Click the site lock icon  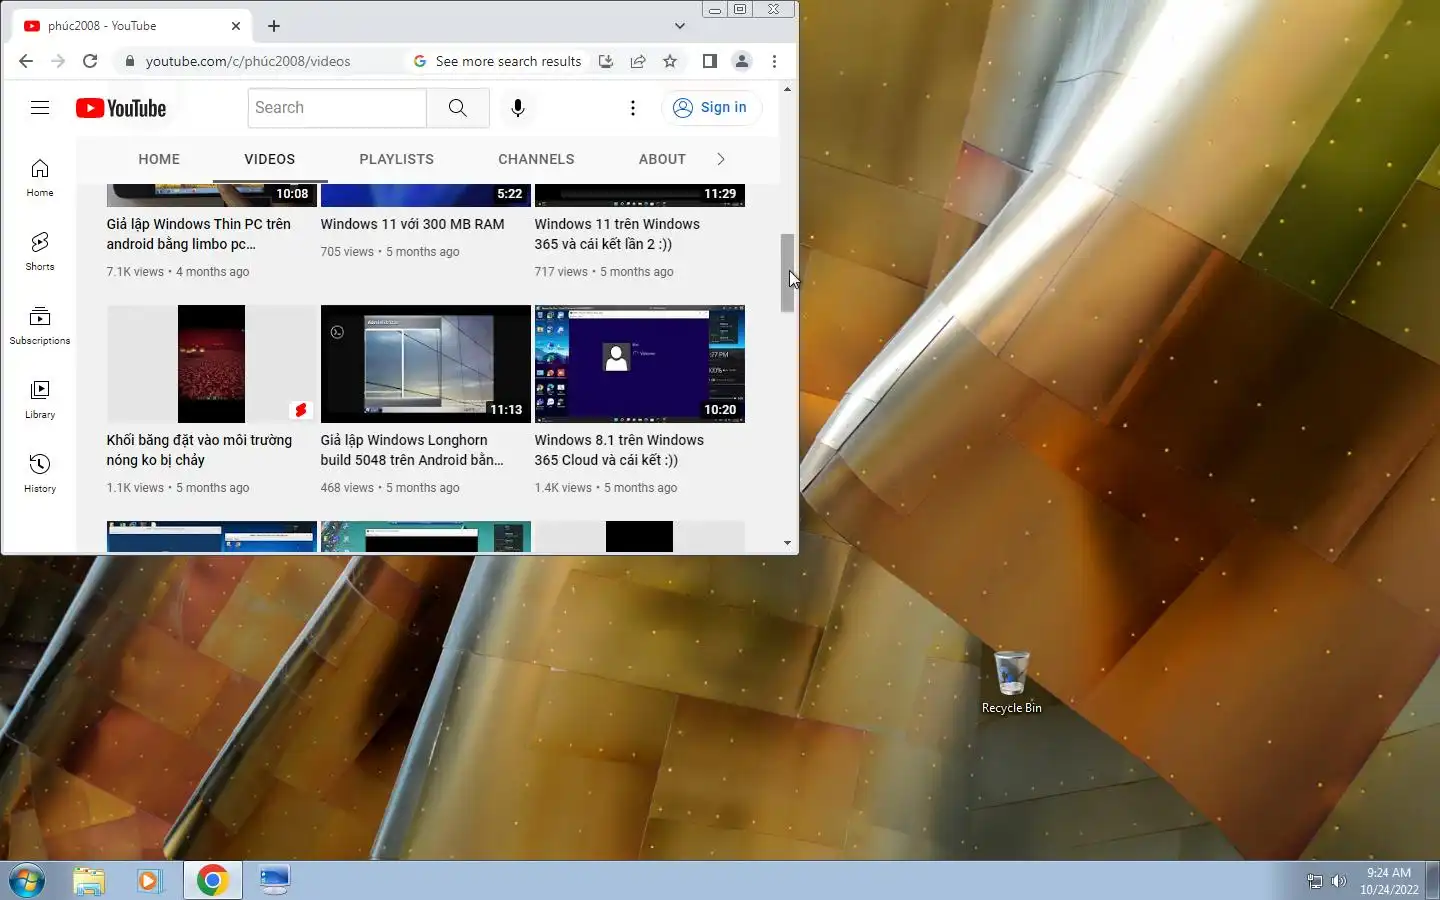click(x=130, y=61)
